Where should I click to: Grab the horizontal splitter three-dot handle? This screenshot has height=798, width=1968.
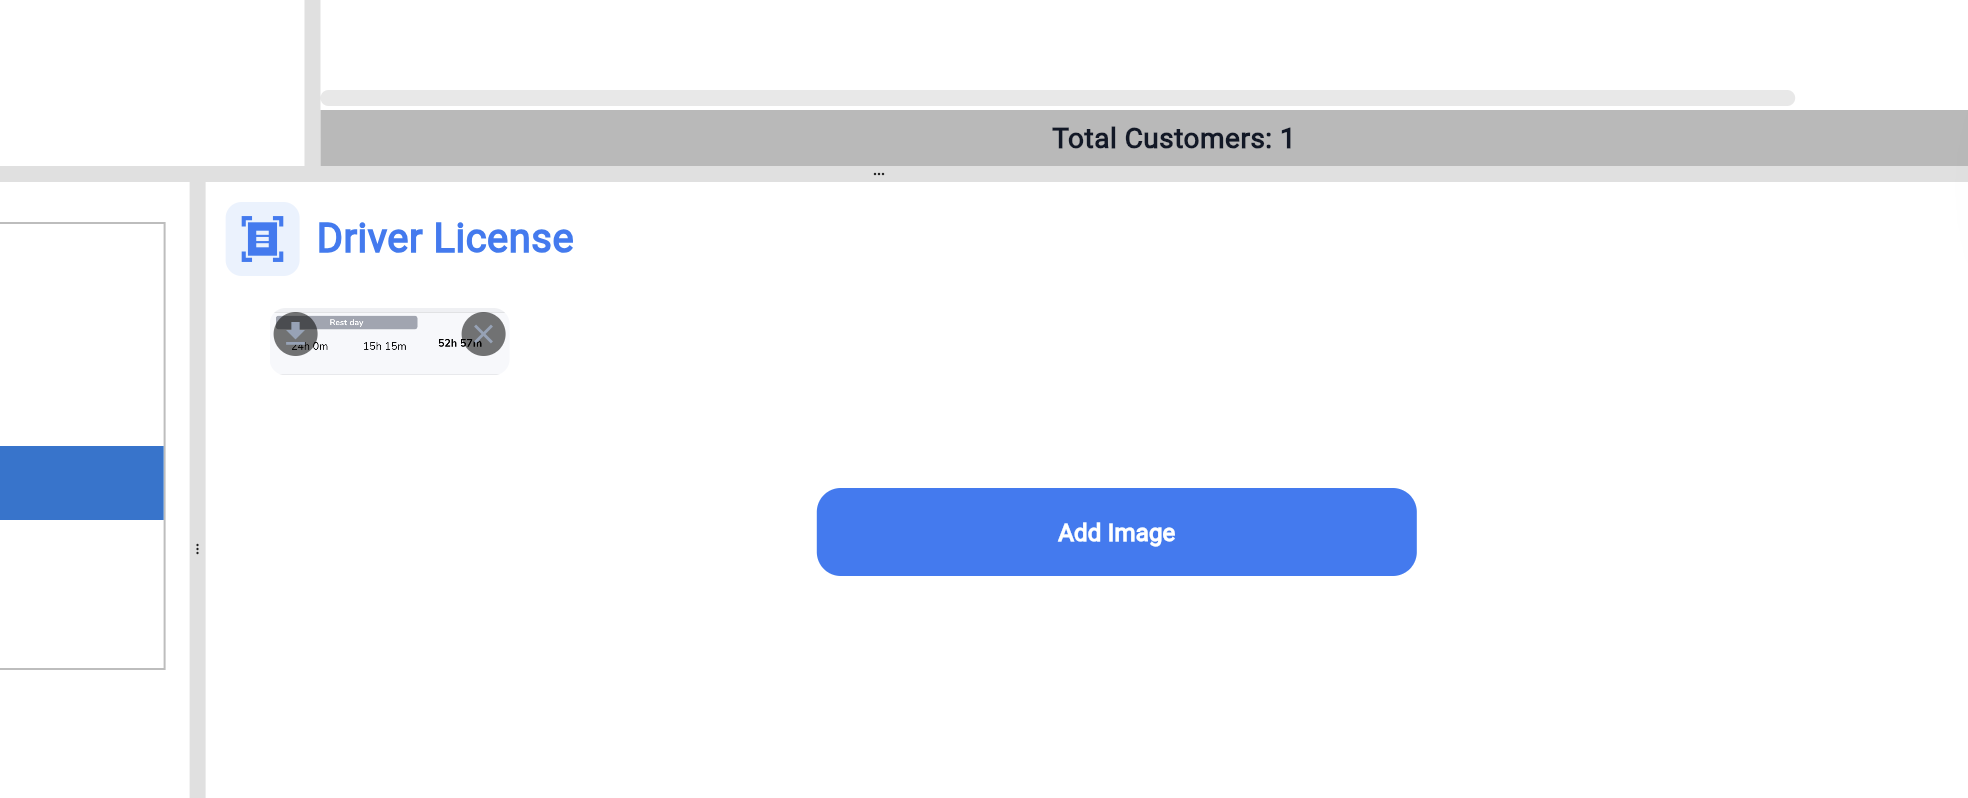(878, 174)
